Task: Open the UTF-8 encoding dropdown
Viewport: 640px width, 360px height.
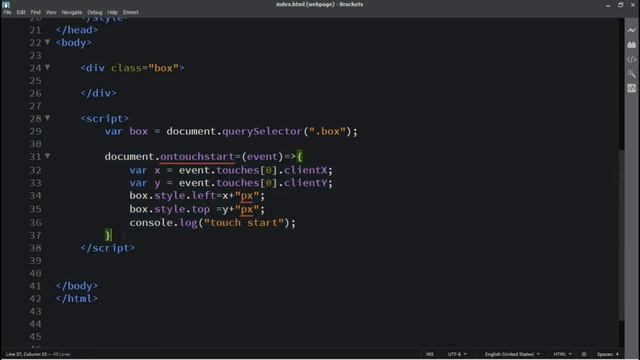Action: point(457,354)
